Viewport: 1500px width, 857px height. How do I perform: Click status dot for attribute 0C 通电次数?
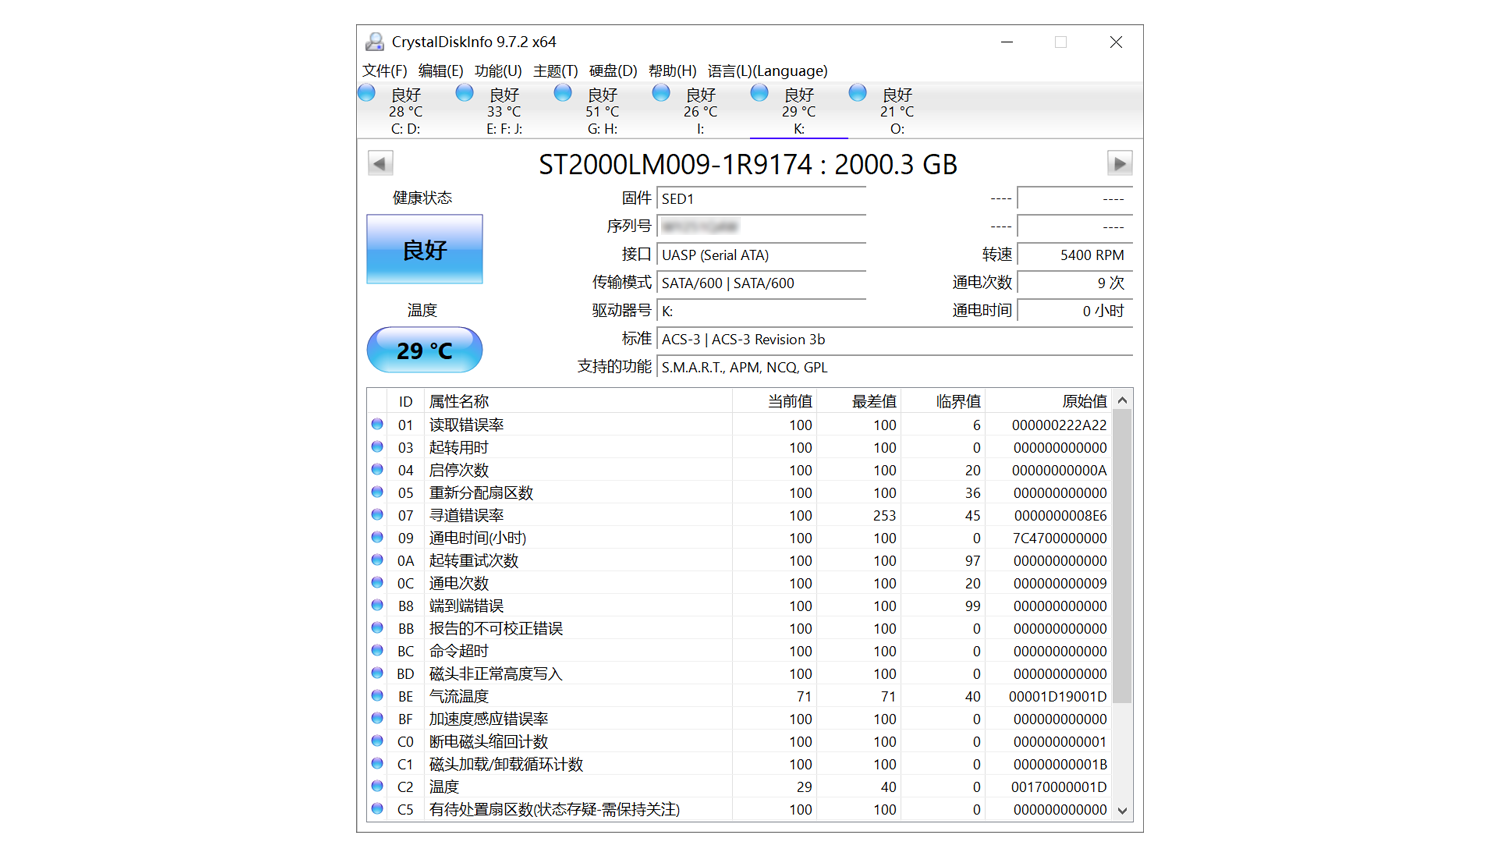click(377, 582)
